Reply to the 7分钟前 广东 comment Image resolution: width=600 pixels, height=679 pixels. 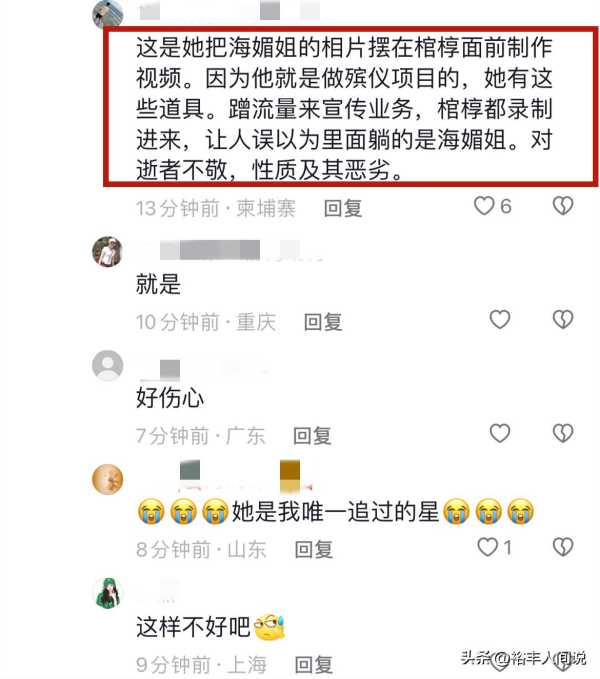click(x=312, y=436)
